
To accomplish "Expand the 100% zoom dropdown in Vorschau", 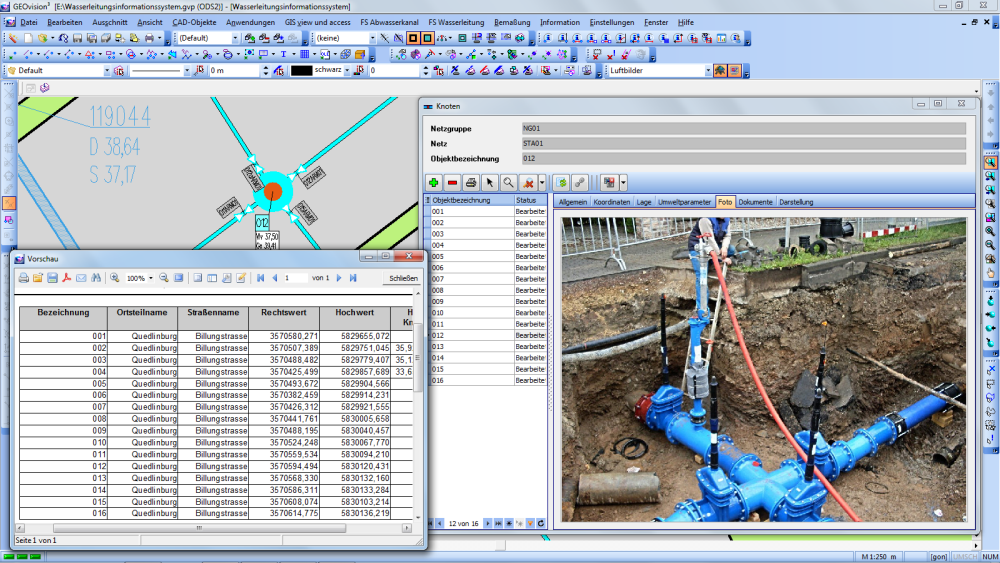I will click(152, 278).
